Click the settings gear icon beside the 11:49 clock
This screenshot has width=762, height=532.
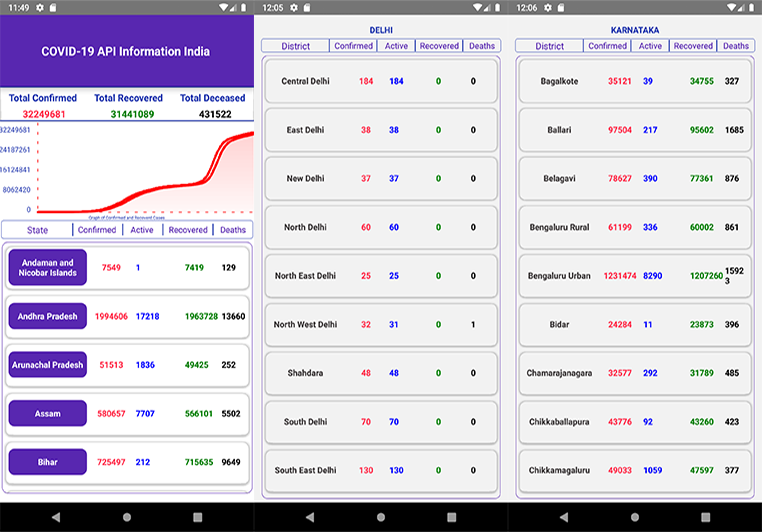[x=40, y=7]
